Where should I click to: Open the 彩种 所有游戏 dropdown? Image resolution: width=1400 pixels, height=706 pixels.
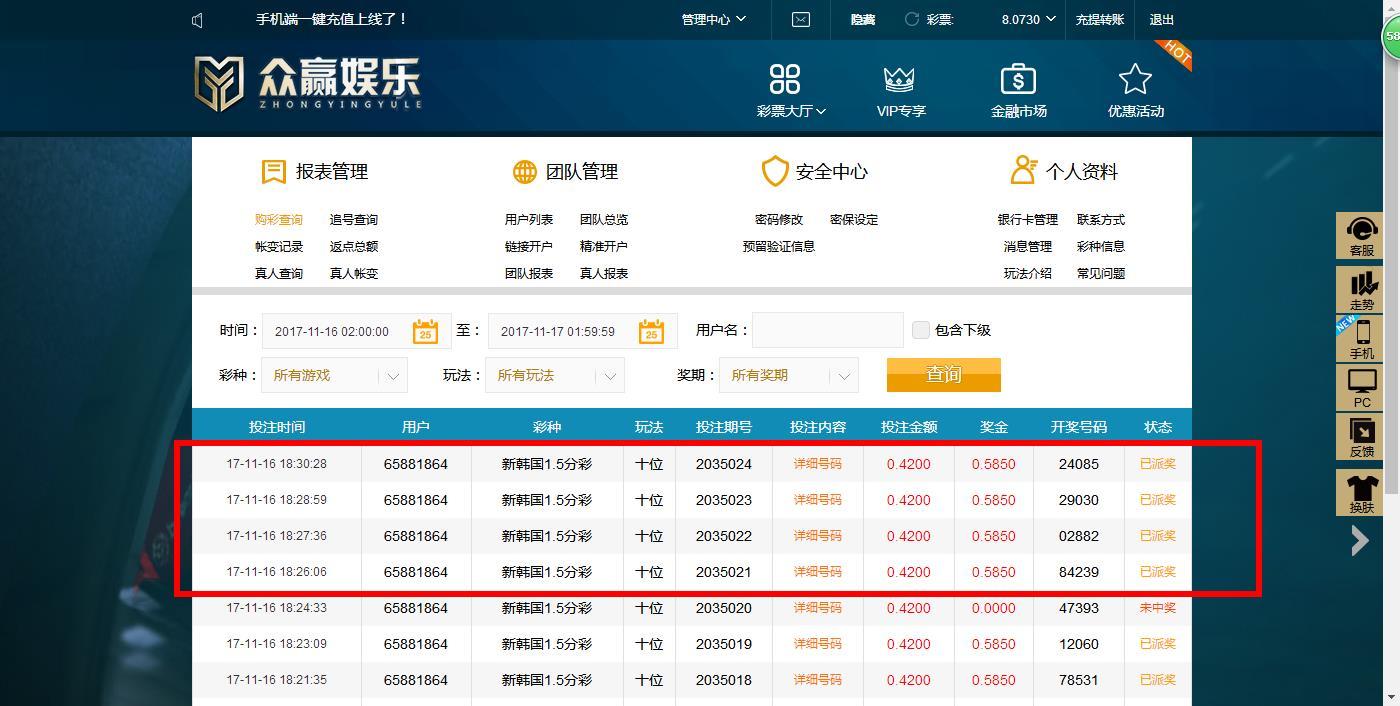pyautogui.click(x=335, y=375)
